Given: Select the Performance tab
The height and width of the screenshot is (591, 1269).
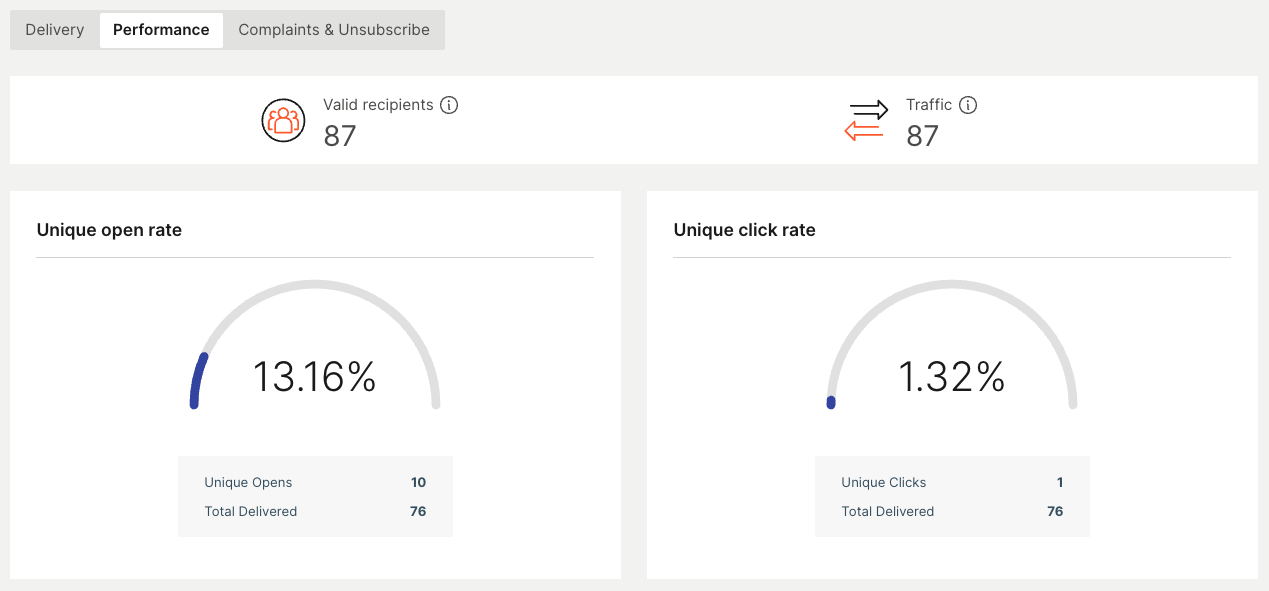Looking at the screenshot, I should coord(161,30).
